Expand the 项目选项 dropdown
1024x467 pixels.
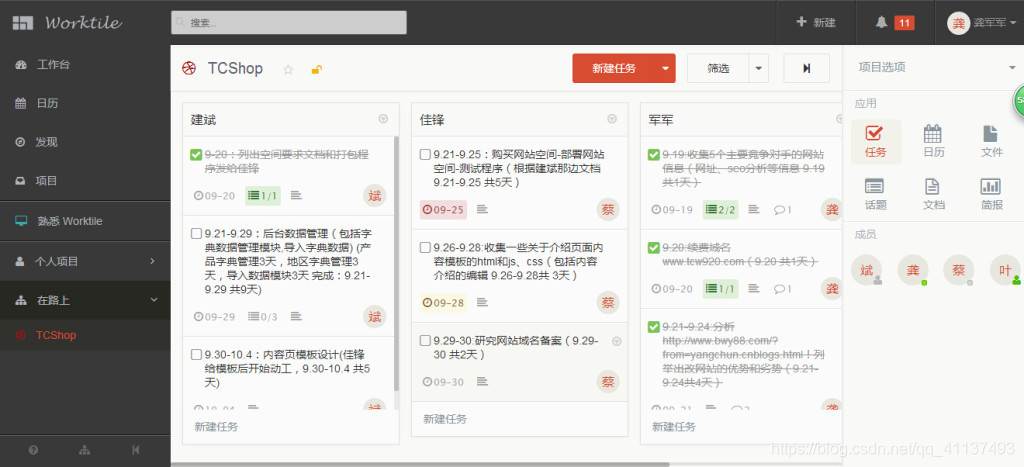(x=1012, y=67)
